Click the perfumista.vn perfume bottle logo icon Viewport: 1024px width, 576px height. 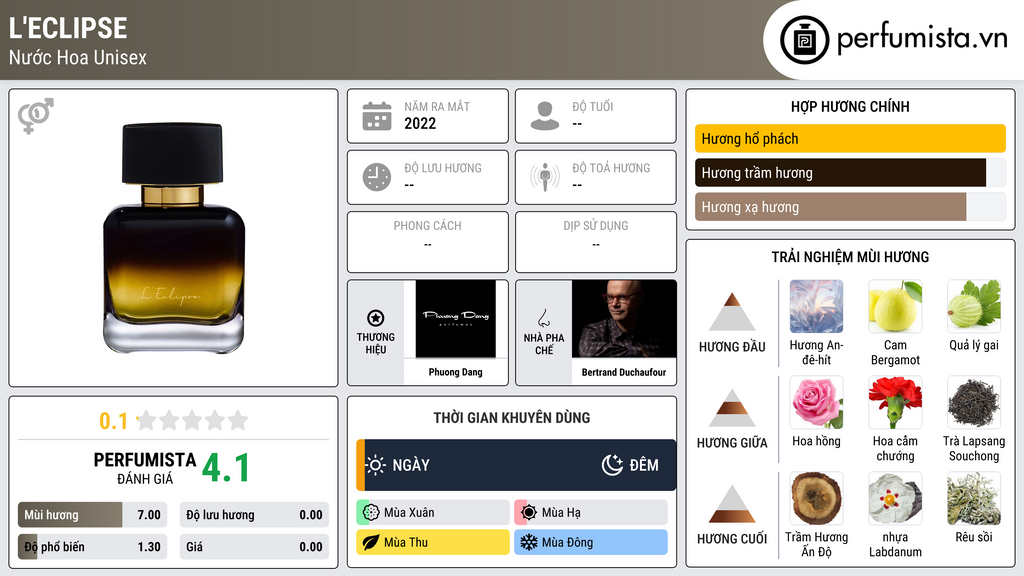(x=804, y=40)
